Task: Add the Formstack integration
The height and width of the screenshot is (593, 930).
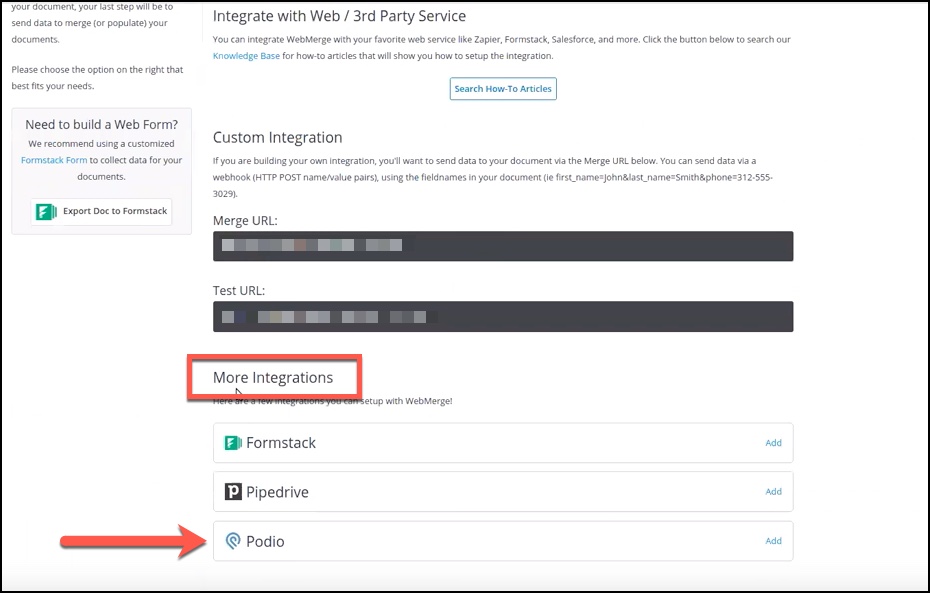Action: pos(773,443)
